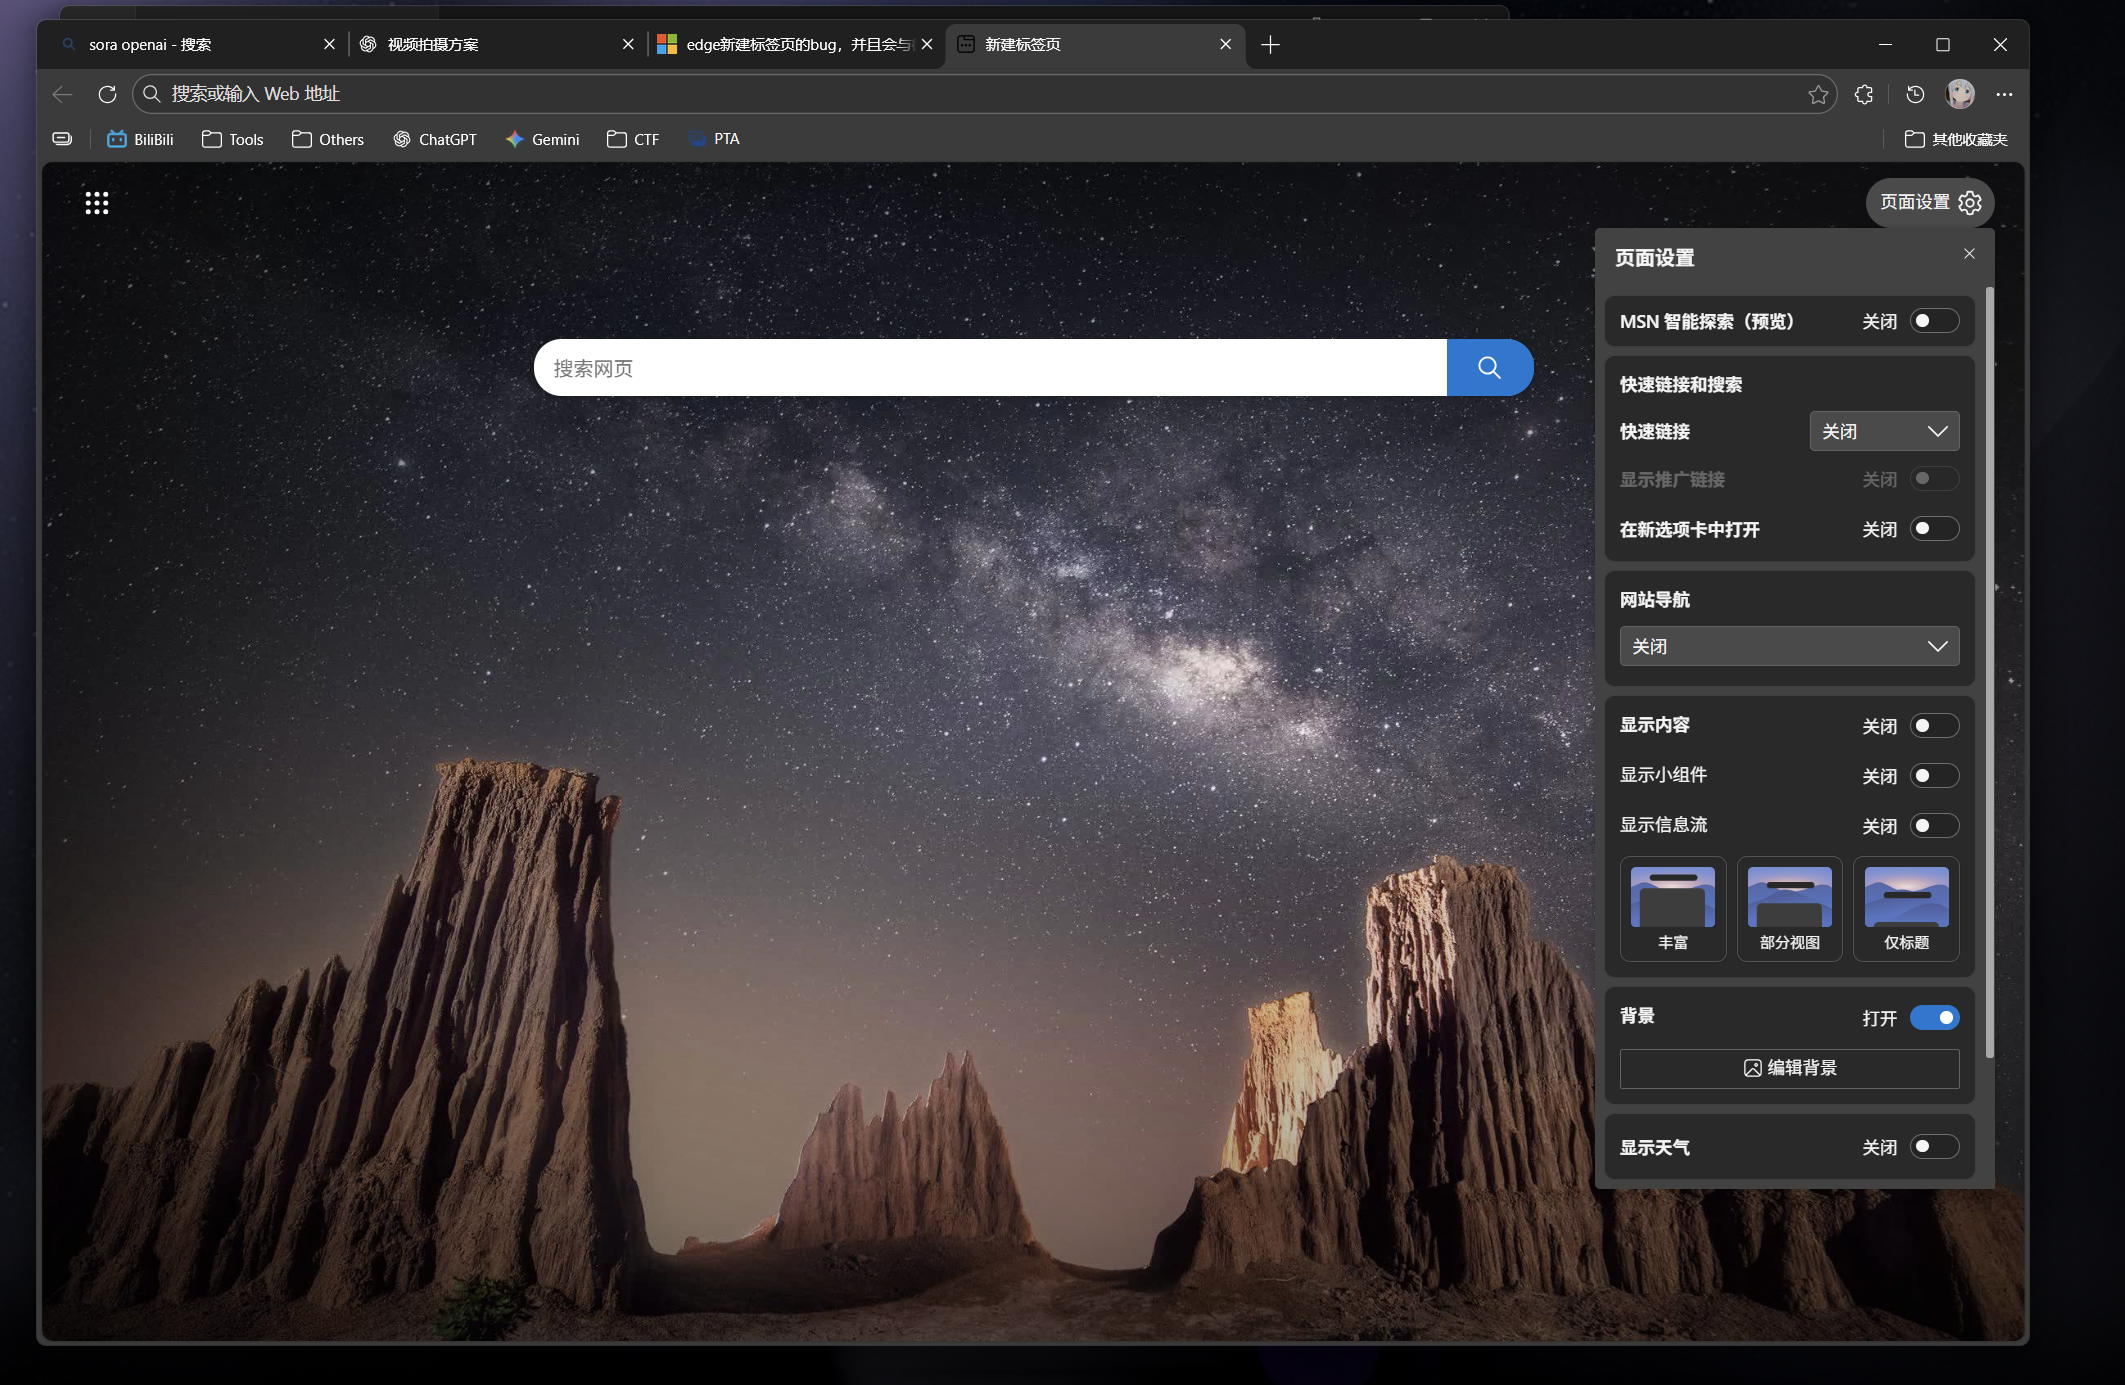Open the Tools bookmarks folder

(233, 139)
